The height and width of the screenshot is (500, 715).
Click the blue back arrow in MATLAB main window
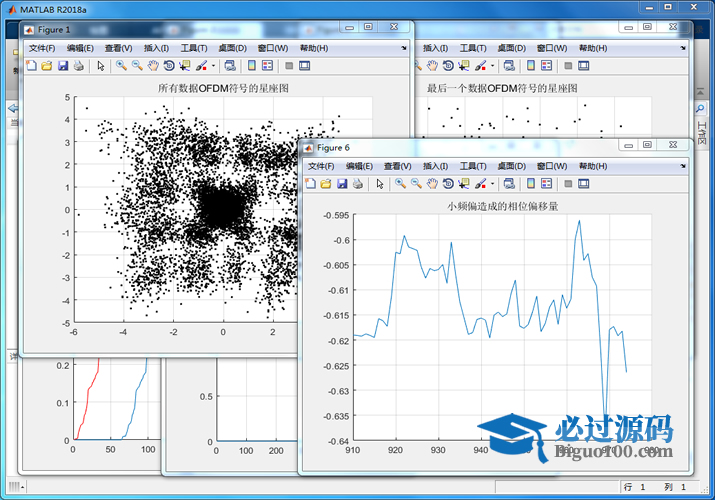(13, 108)
